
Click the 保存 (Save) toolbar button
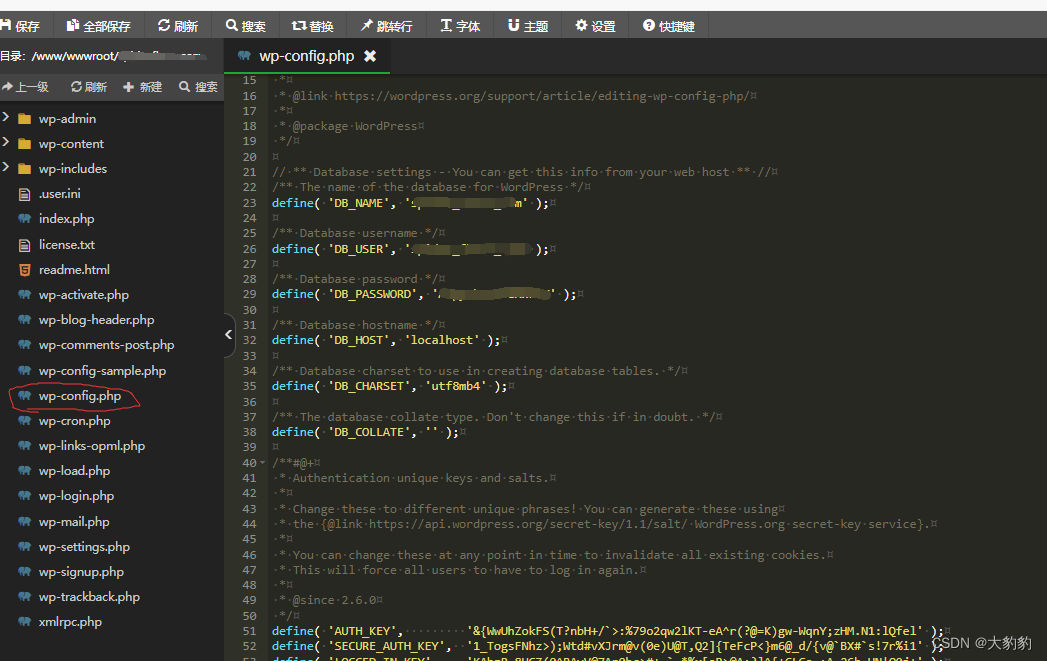pyautogui.click(x=21, y=26)
